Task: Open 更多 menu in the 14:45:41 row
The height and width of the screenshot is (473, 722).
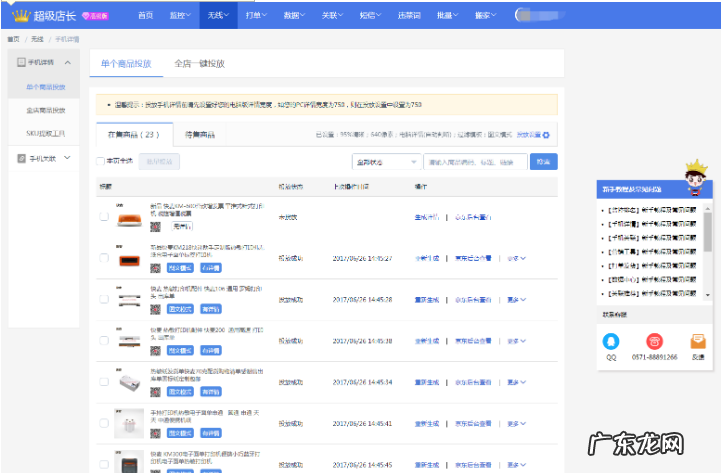Action: tap(516, 424)
